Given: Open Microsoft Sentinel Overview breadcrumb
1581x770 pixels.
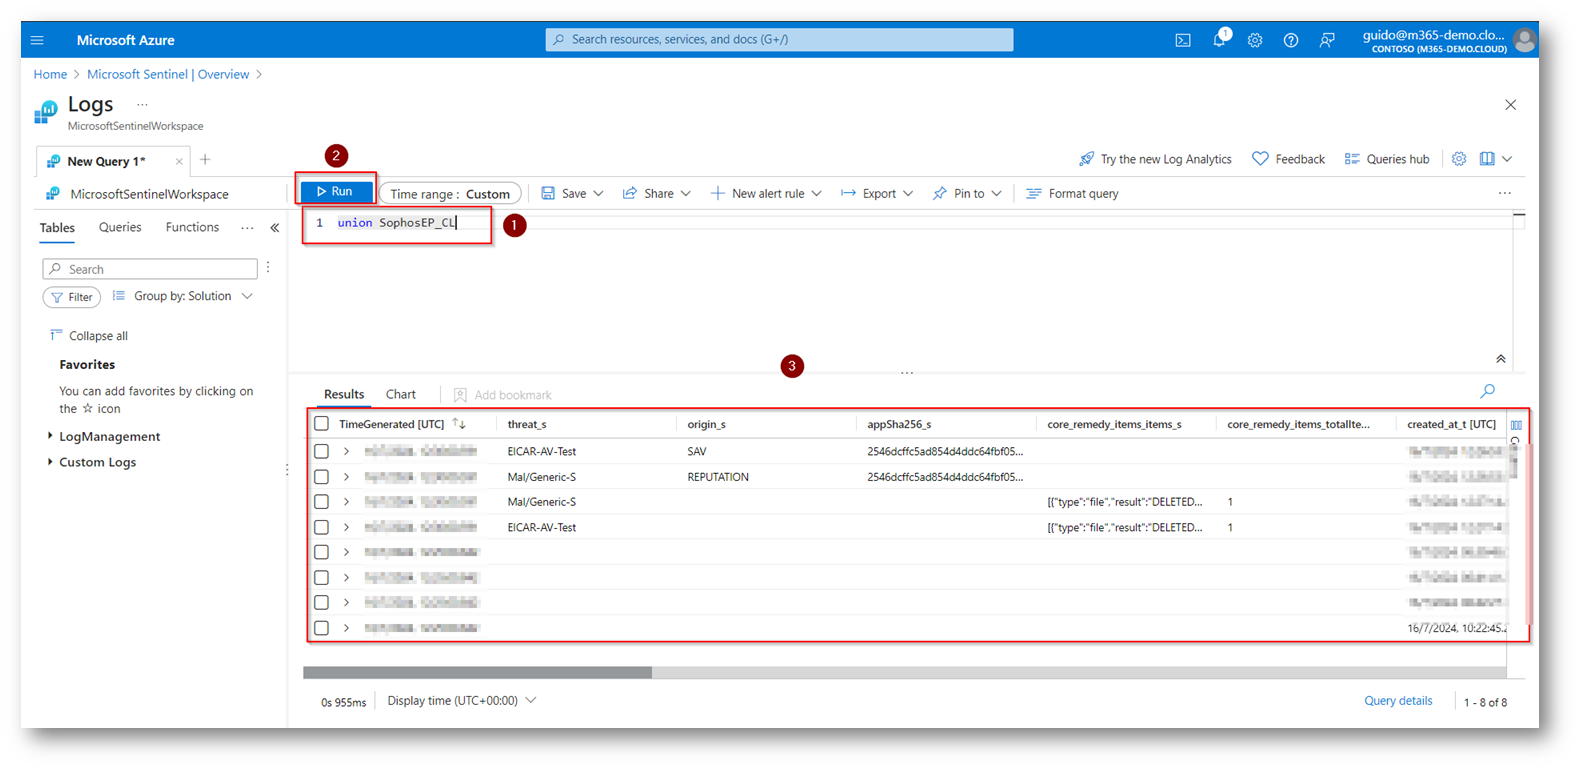Looking at the screenshot, I should click(168, 74).
